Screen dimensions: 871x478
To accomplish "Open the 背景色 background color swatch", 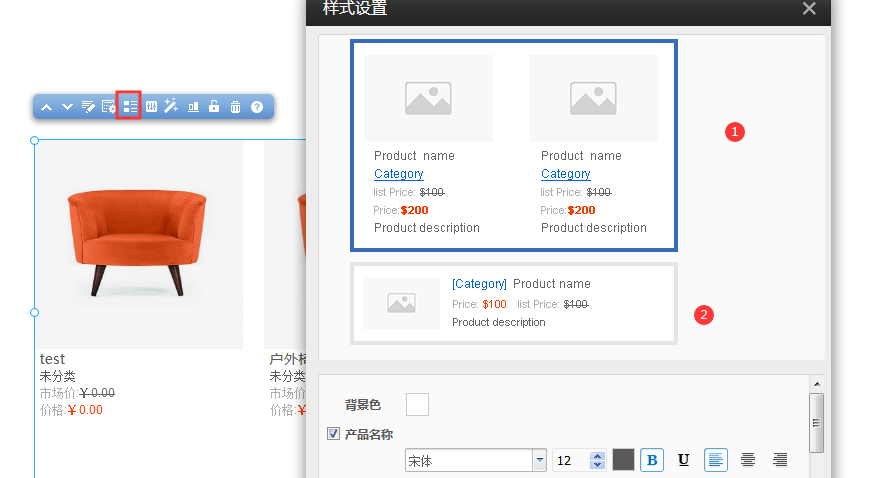I will (x=417, y=404).
